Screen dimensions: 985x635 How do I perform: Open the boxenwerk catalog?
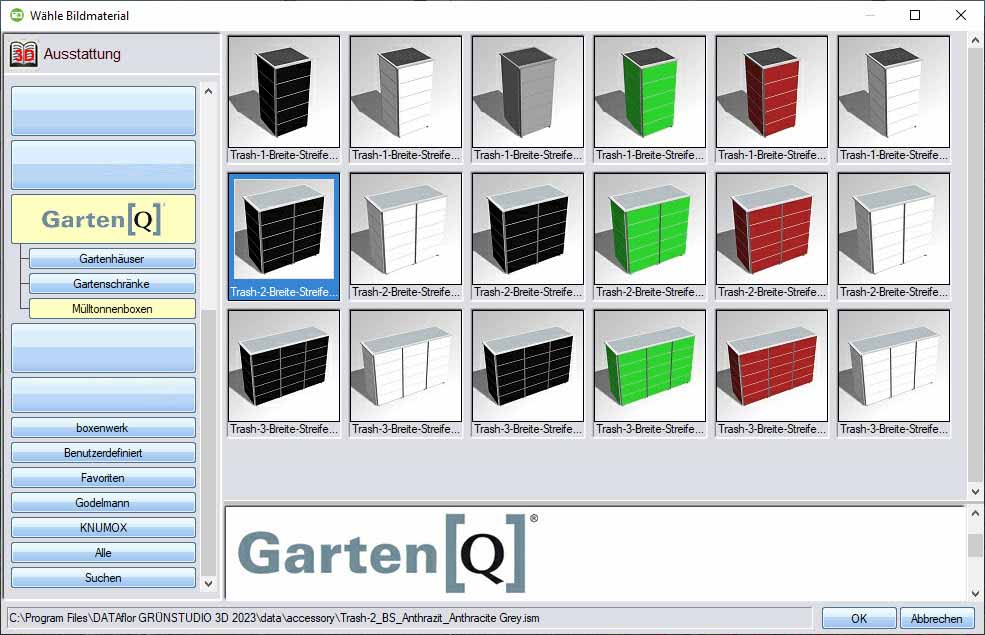click(x=103, y=427)
